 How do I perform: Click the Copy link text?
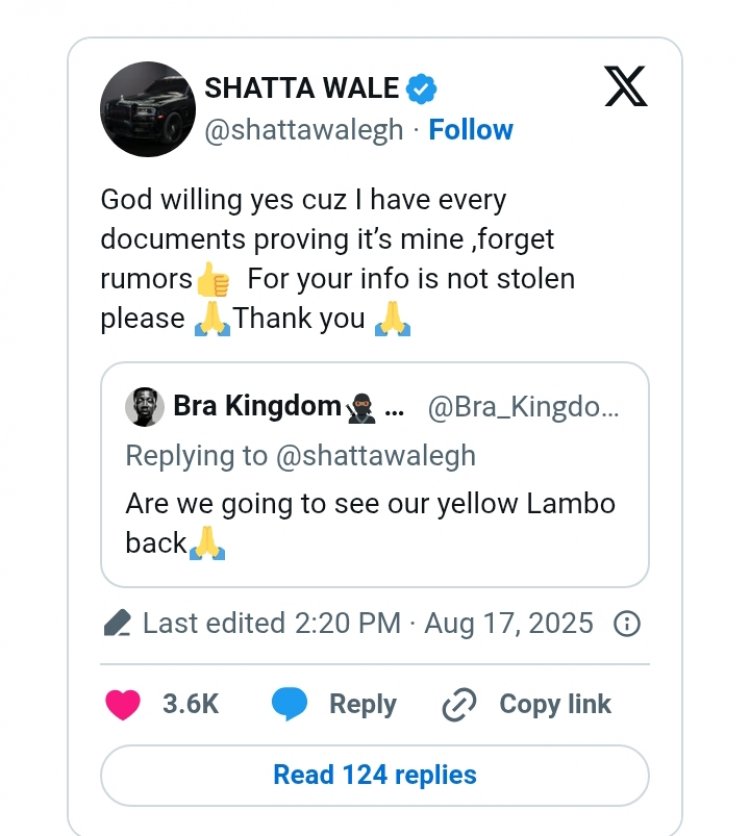point(555,704)
